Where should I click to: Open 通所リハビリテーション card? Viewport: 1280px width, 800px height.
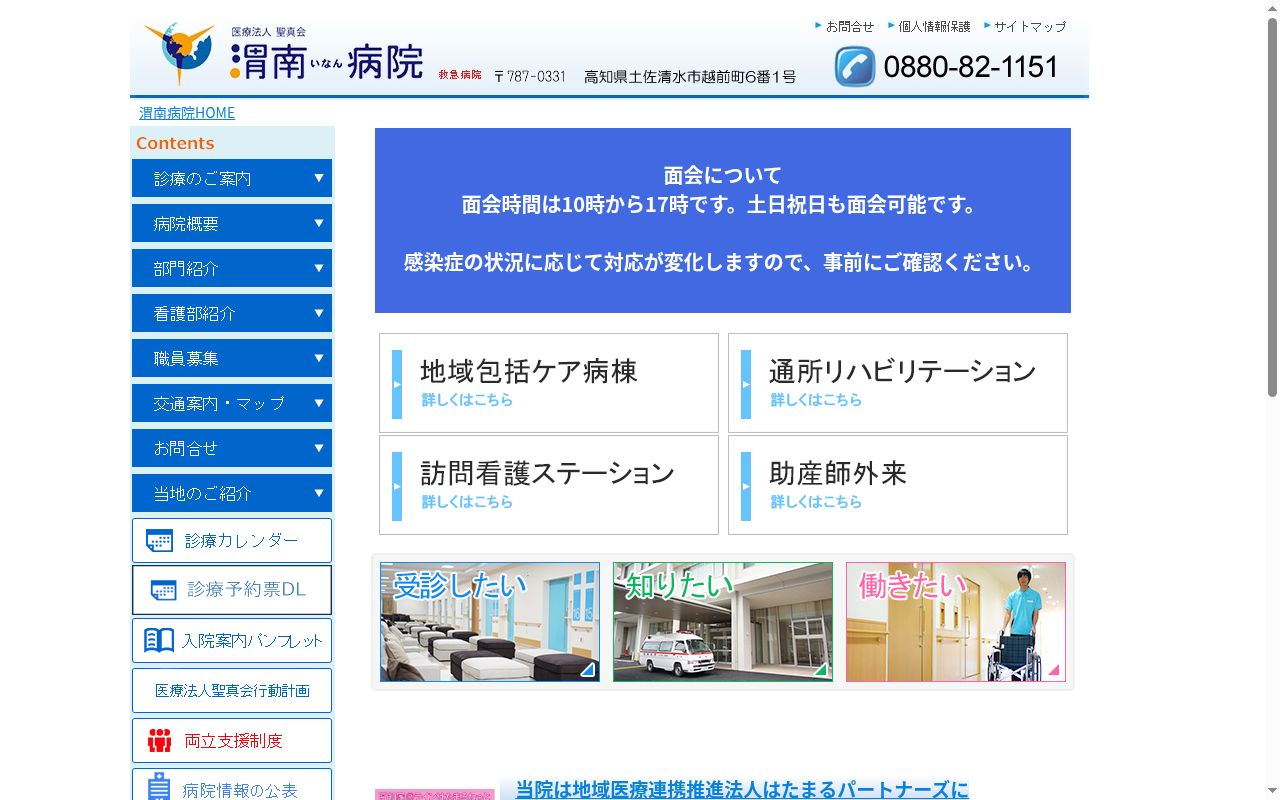tap(898, 383)
